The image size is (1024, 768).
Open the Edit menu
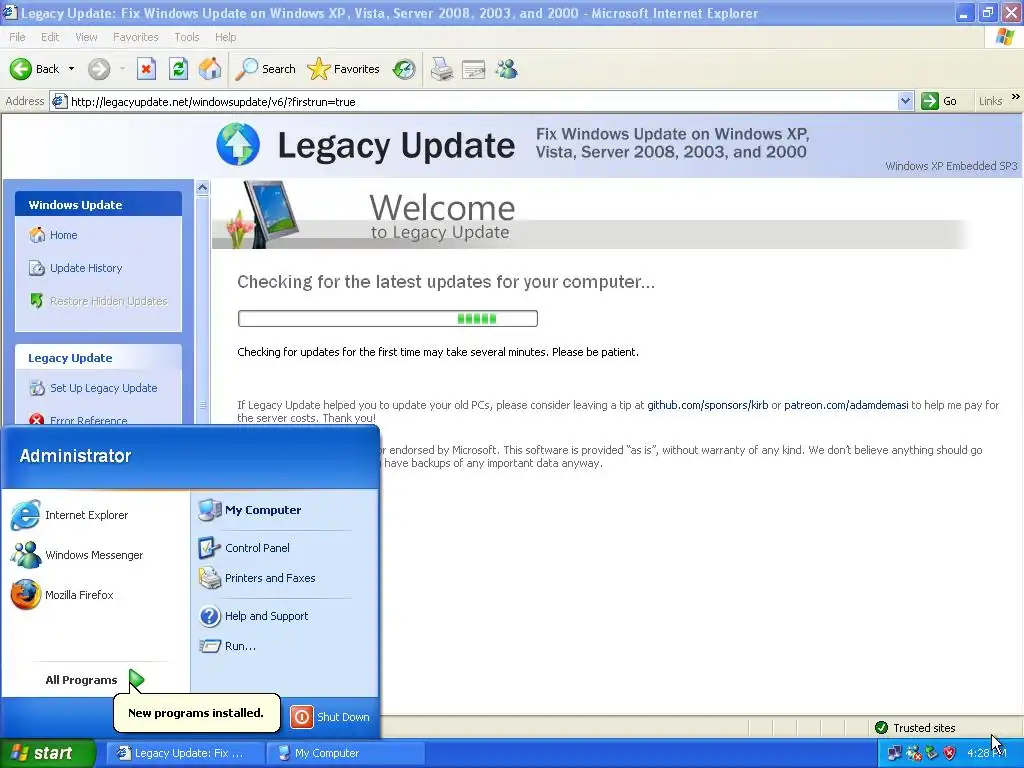(50, 37)
